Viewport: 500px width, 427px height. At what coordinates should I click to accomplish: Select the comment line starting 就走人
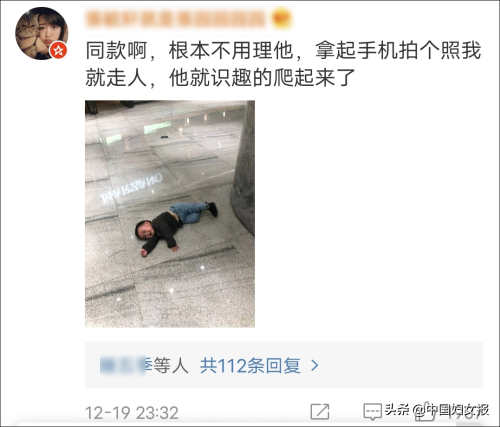221,78
